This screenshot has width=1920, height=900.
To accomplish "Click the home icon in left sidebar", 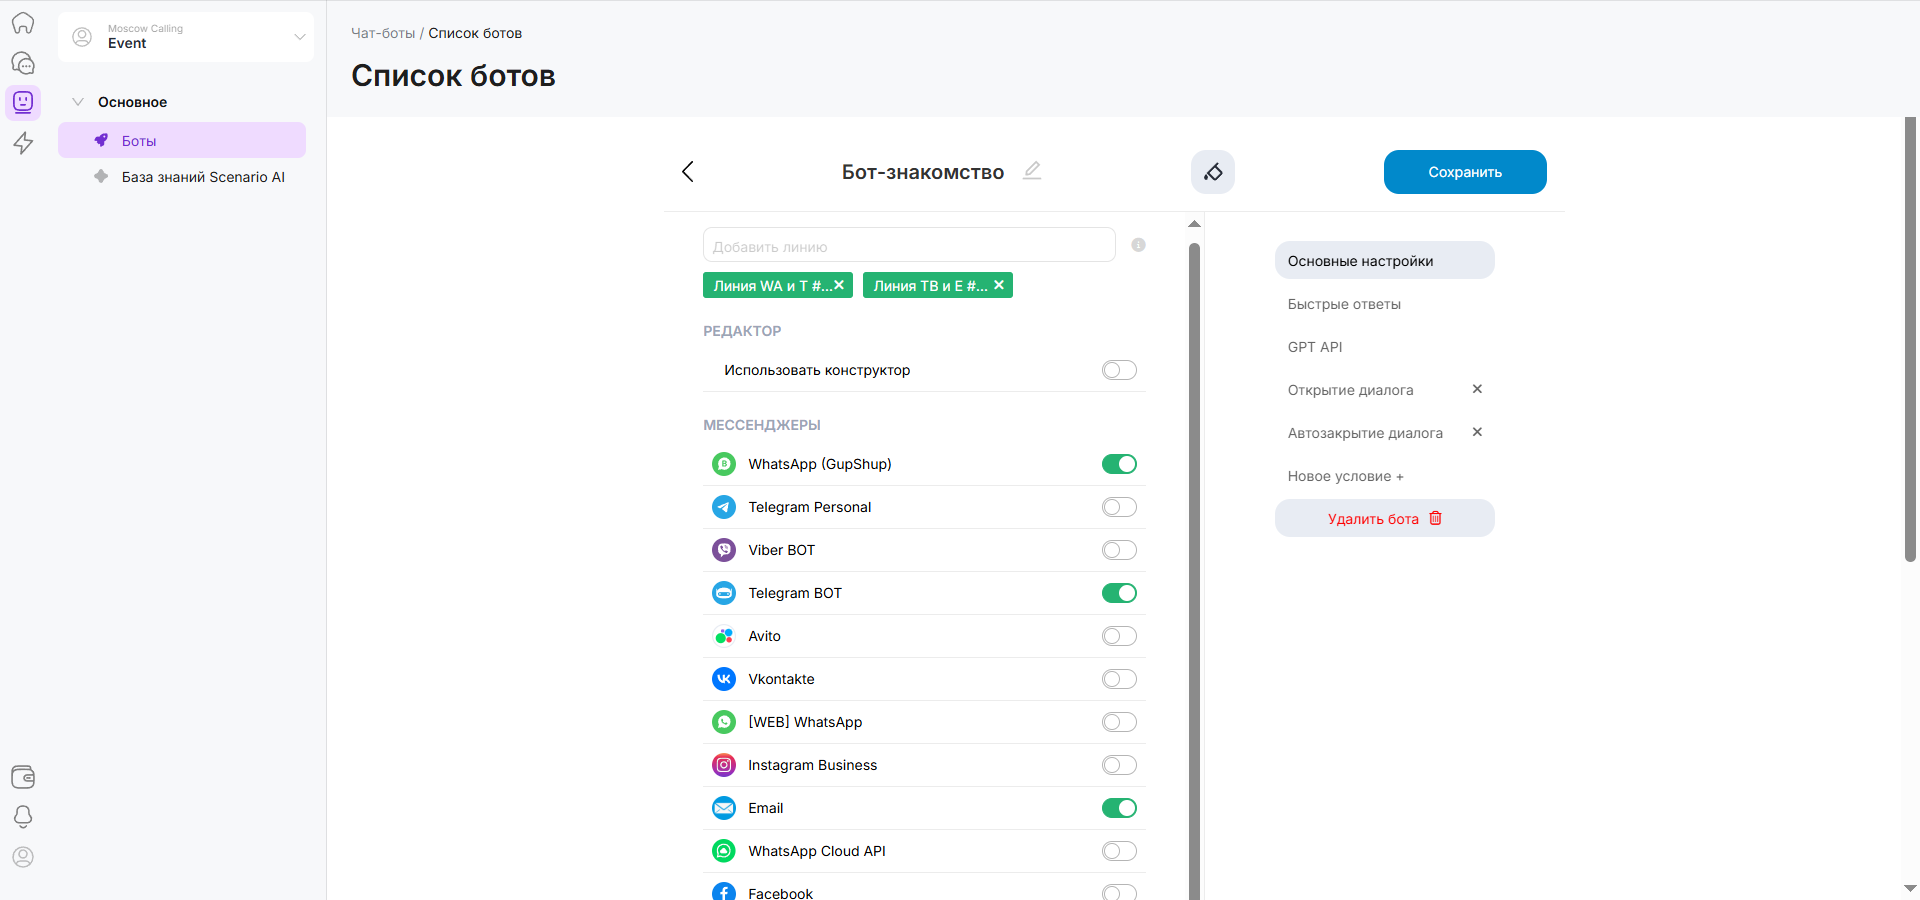I will click(x=23, y=23).
